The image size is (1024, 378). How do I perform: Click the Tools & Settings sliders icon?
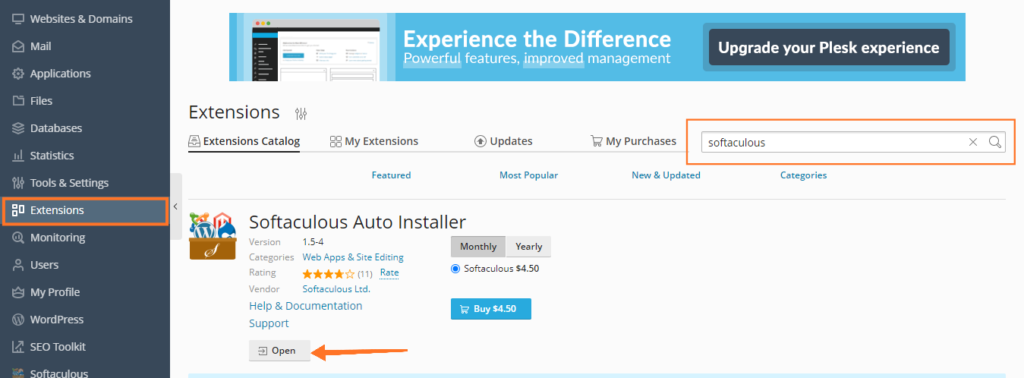click(18, 183)
